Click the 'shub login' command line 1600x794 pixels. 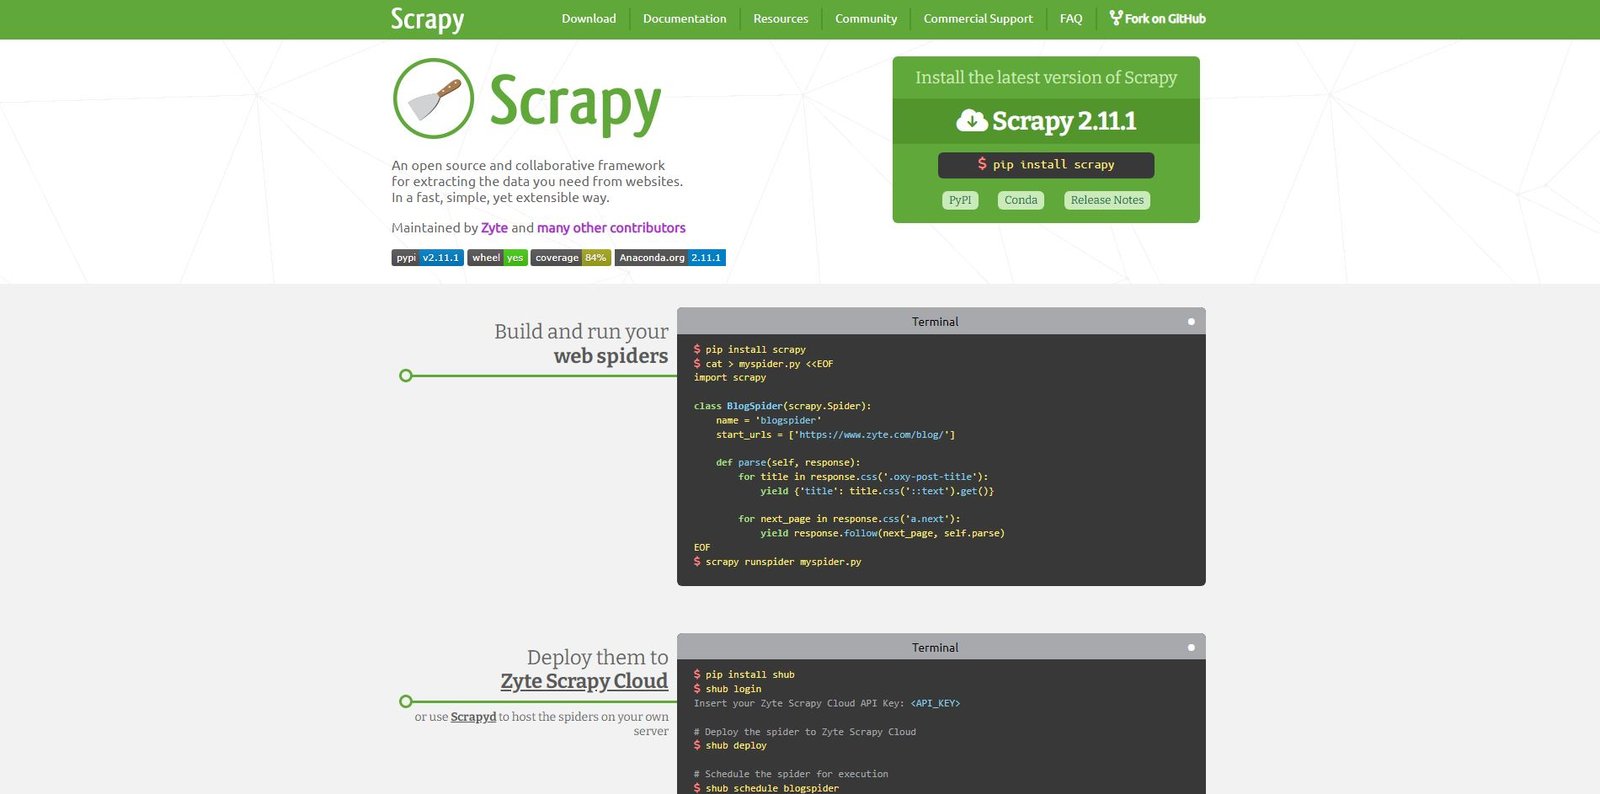727,689
